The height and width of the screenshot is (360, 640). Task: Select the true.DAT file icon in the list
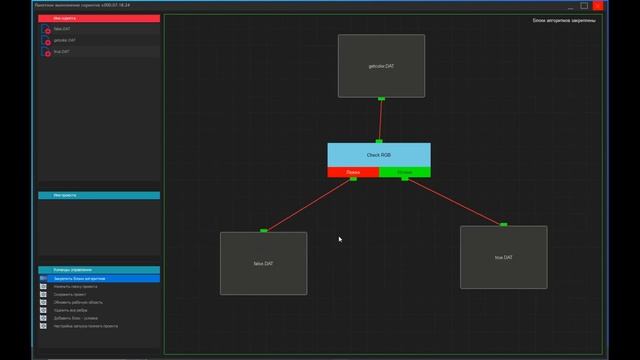point(46,52)
